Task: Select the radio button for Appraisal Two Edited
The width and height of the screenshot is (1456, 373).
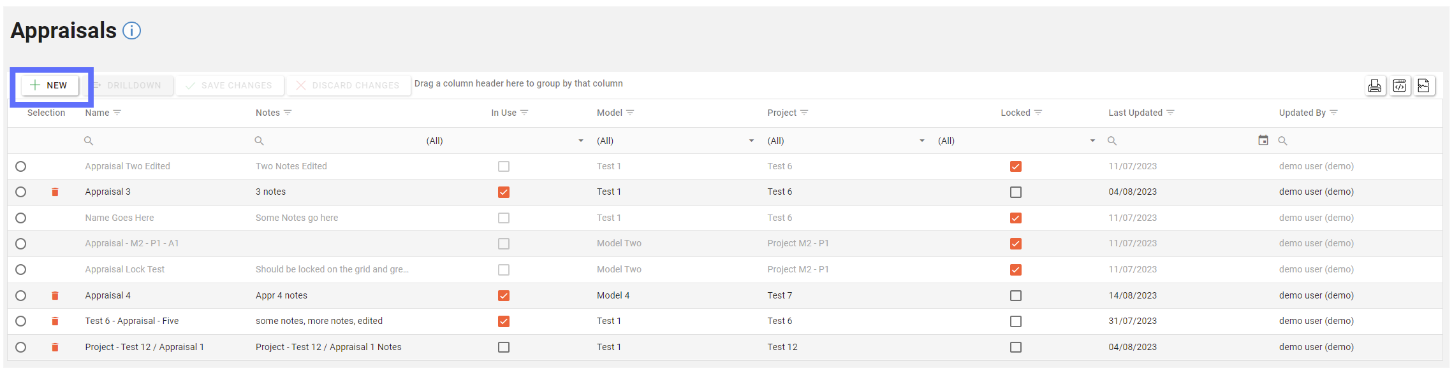Action: (x=21, y=166)
